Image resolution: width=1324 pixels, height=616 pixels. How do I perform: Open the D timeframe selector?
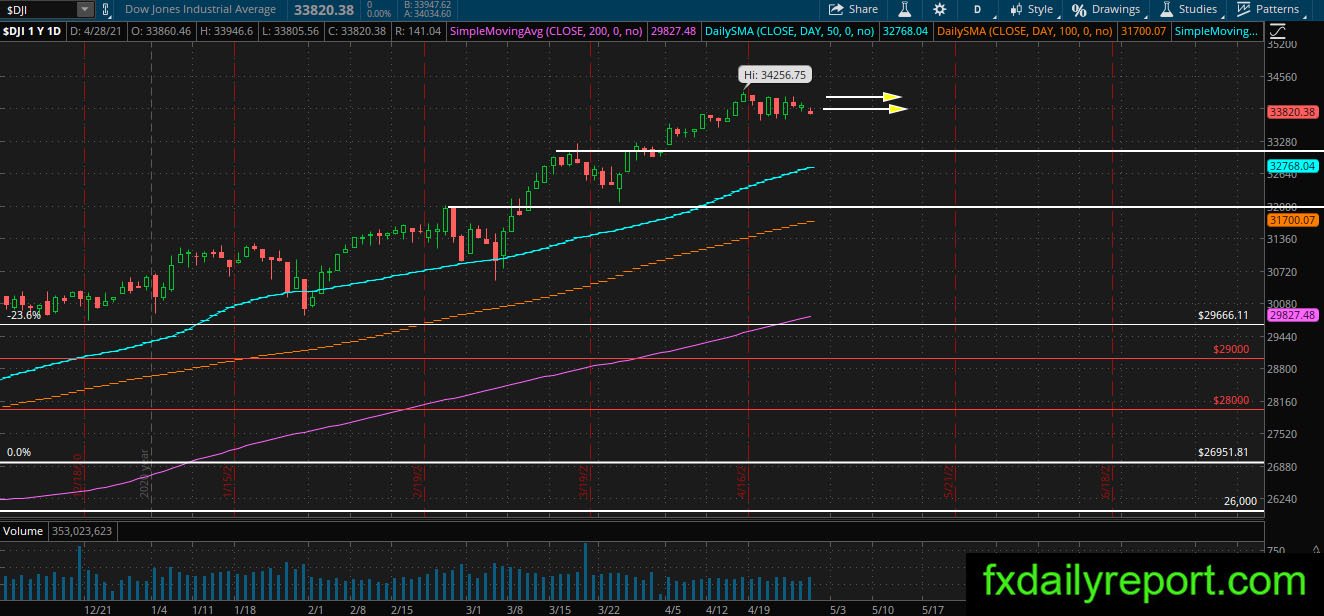coord(977,9)
